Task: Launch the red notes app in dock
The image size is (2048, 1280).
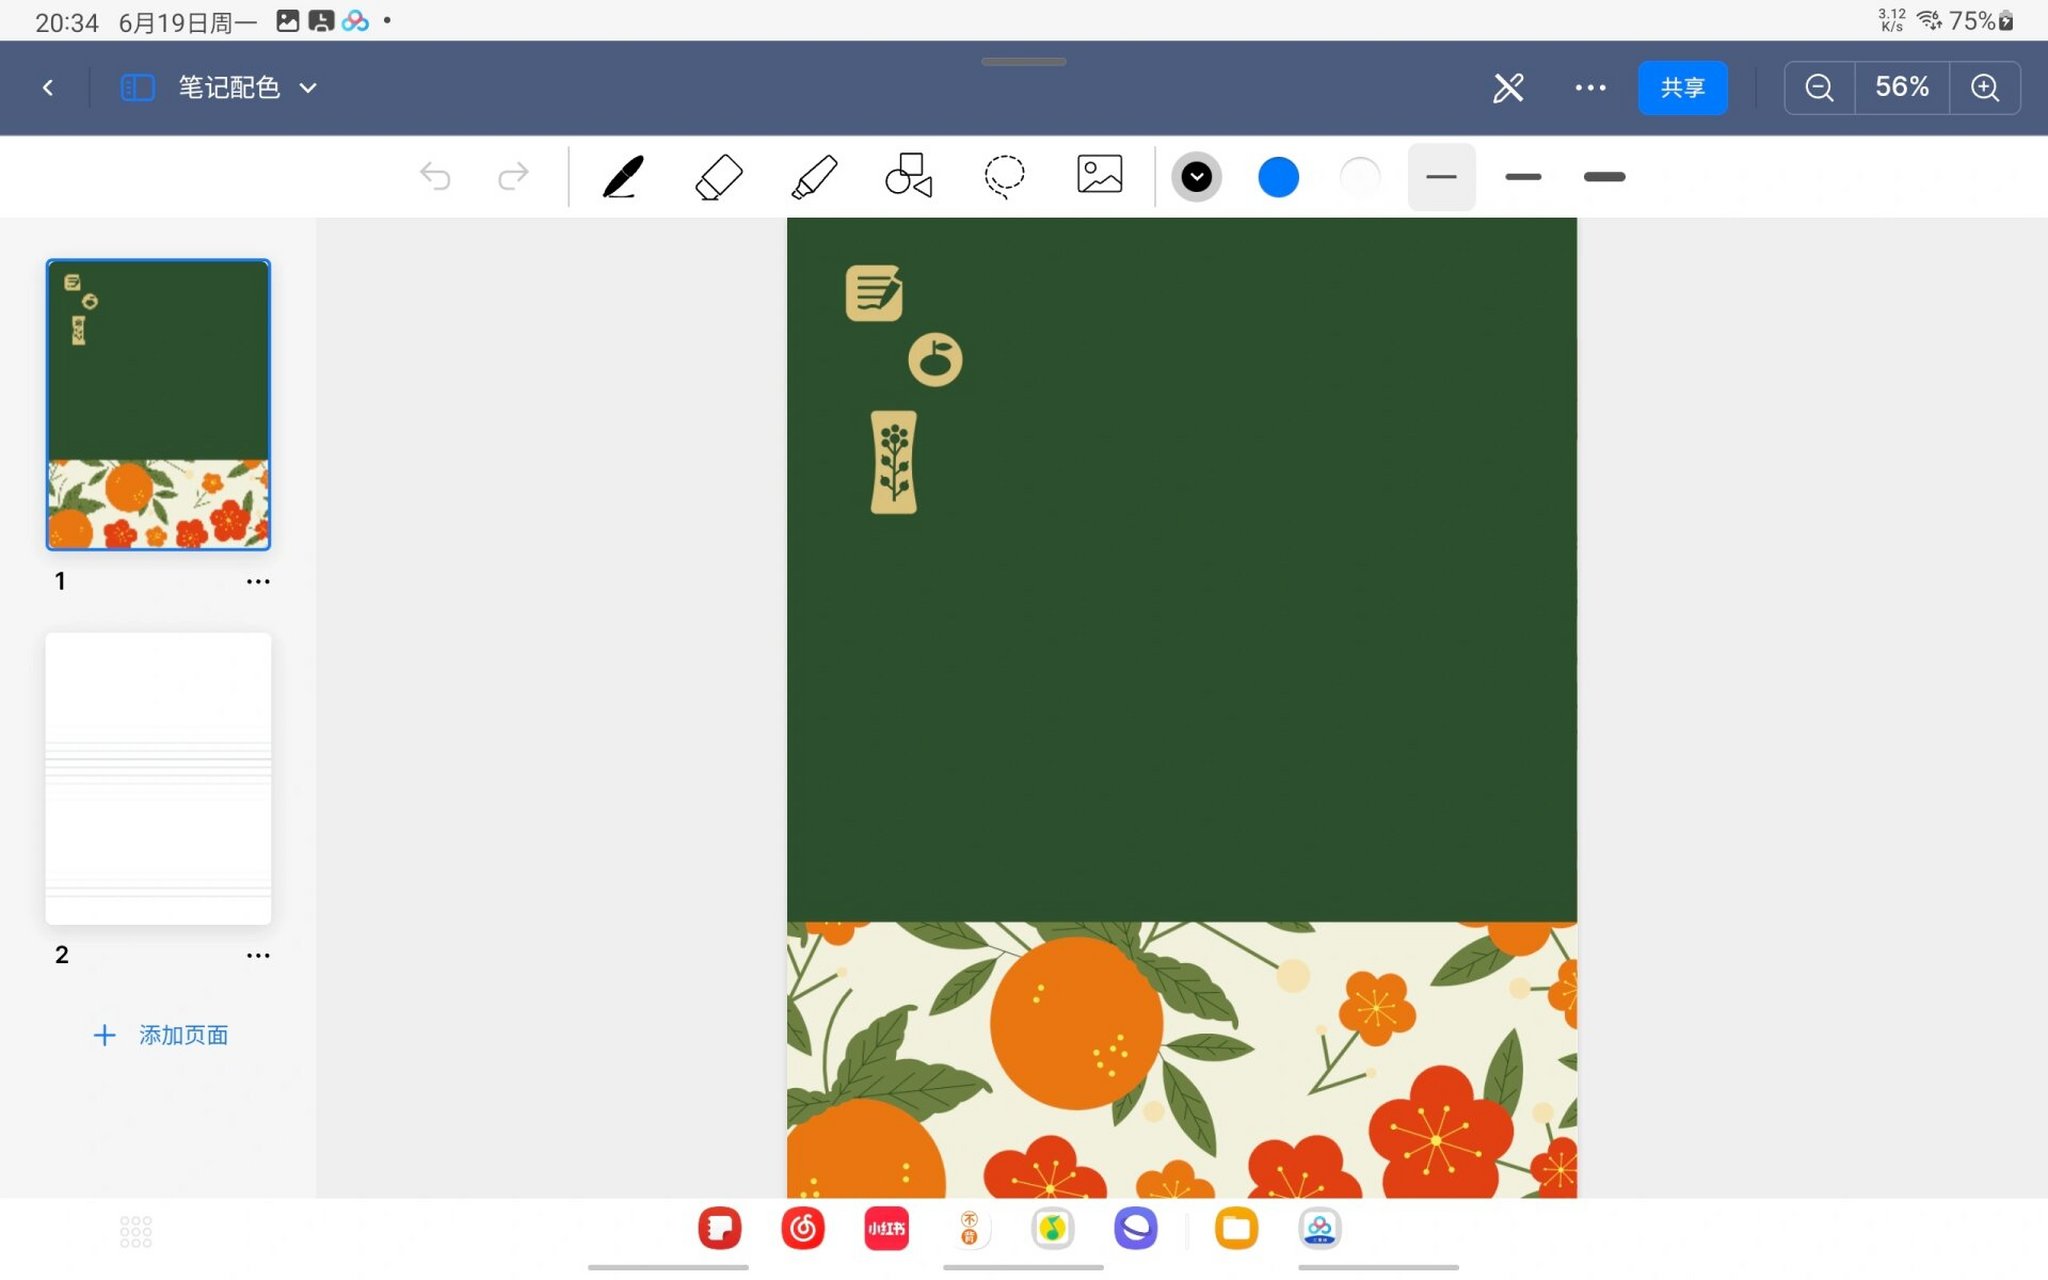Action: tap(720, 1228)
